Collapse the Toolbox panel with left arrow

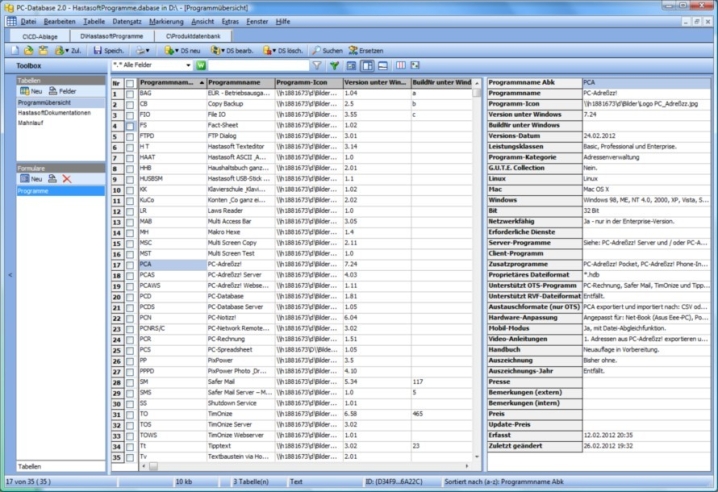point(11,273)
